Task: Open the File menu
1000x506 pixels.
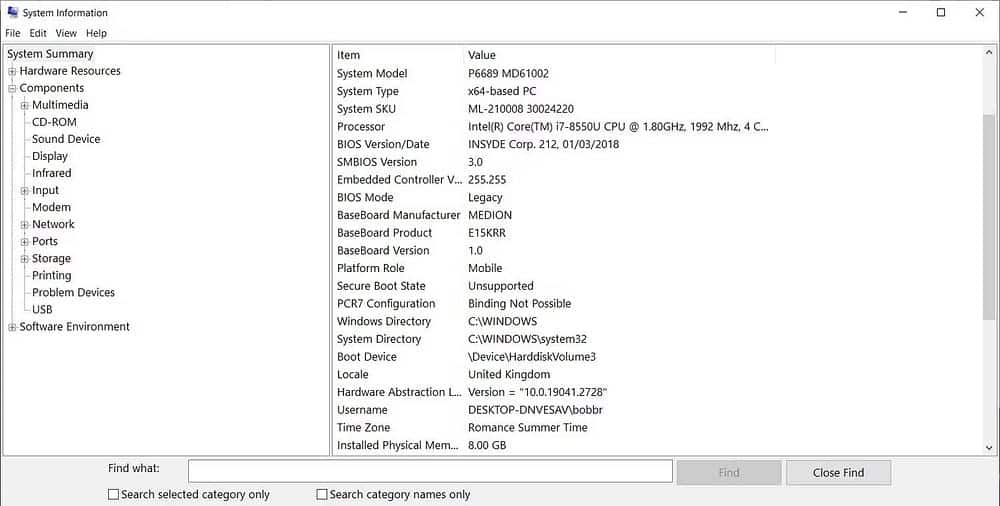Action: (x=13, y=33)
